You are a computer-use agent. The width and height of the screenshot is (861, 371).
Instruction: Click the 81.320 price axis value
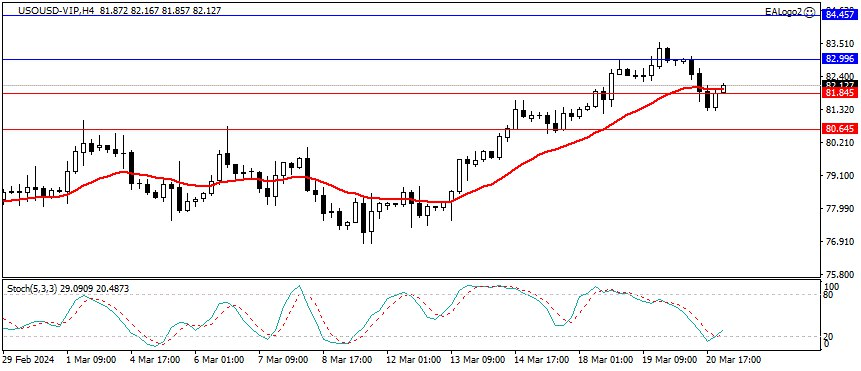pos(841,110)
